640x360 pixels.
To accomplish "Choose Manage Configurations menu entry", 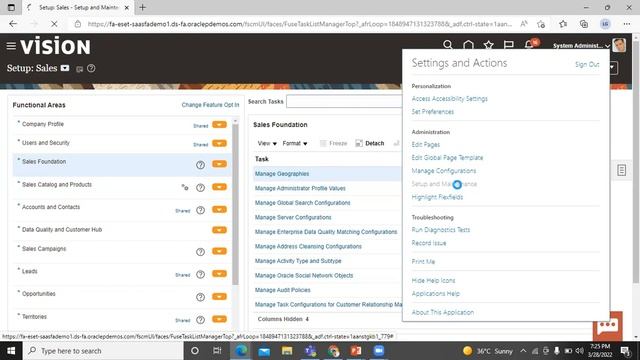I will [x=444, y=171].
